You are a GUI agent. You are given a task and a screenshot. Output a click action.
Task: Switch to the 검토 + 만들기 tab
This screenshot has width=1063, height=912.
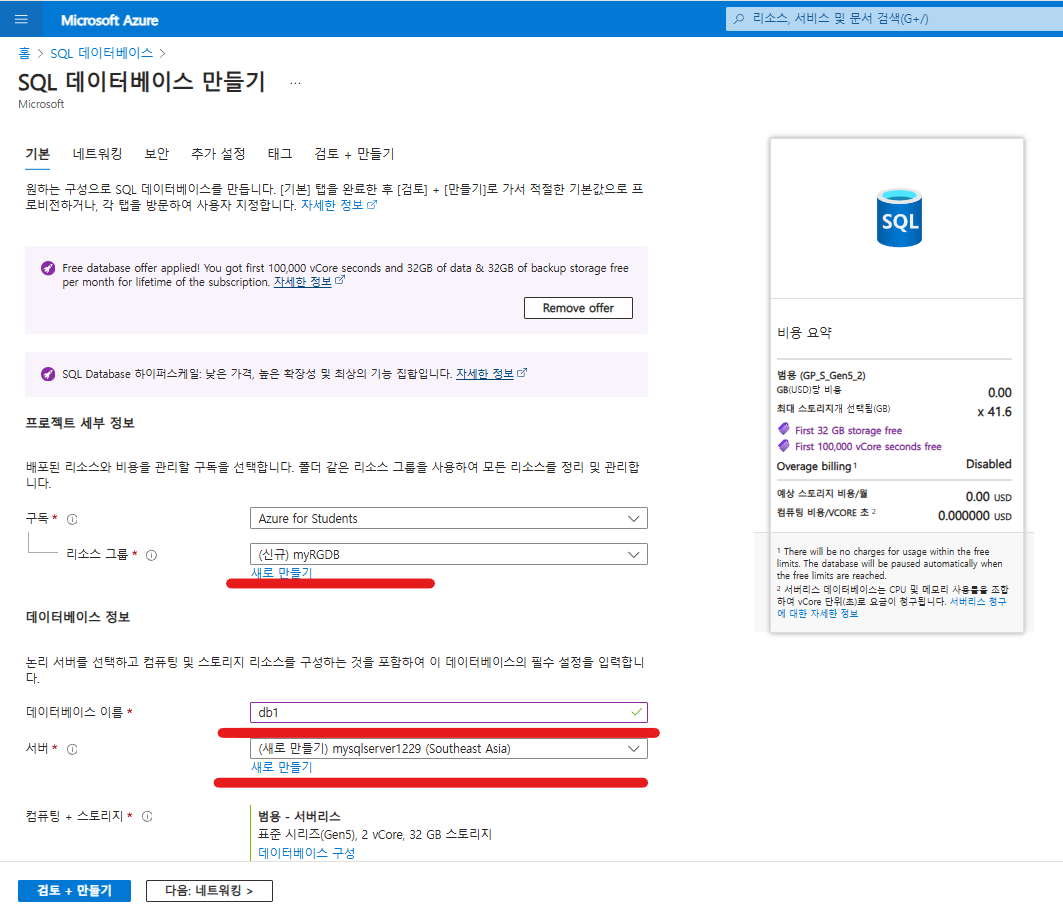point(354,154)
